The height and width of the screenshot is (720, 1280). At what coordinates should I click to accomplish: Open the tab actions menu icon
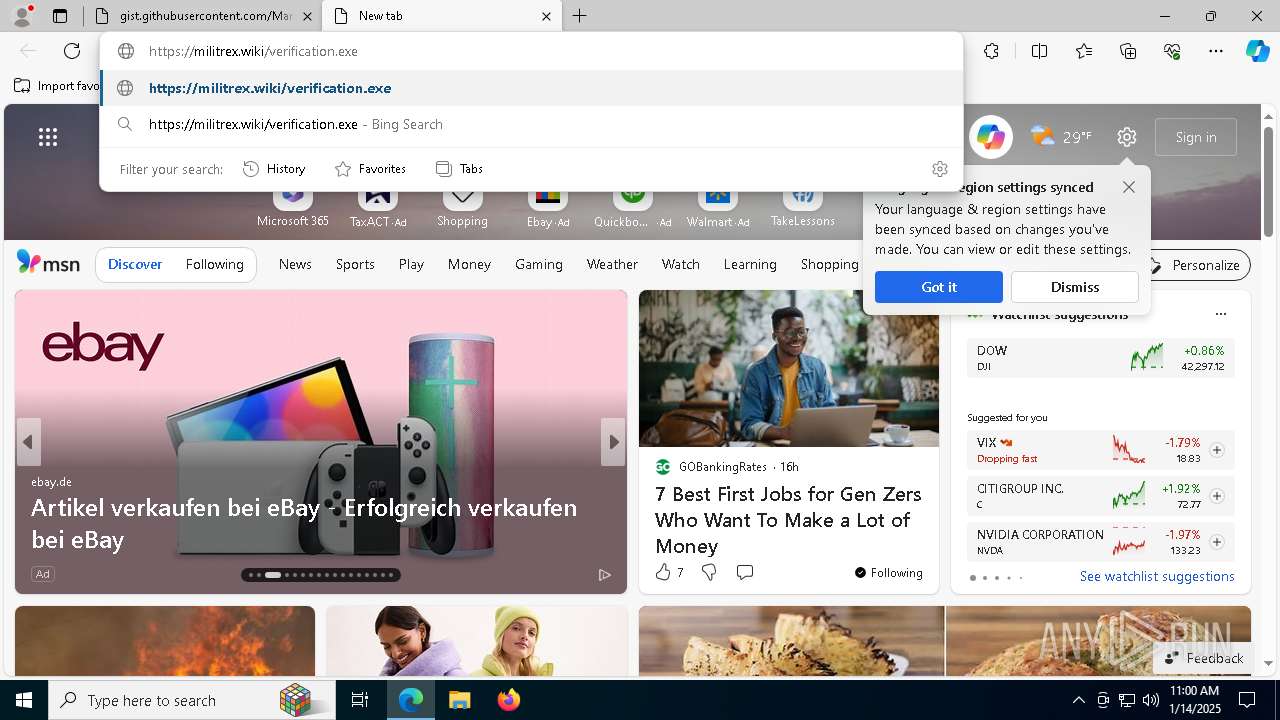coord(60,16)
